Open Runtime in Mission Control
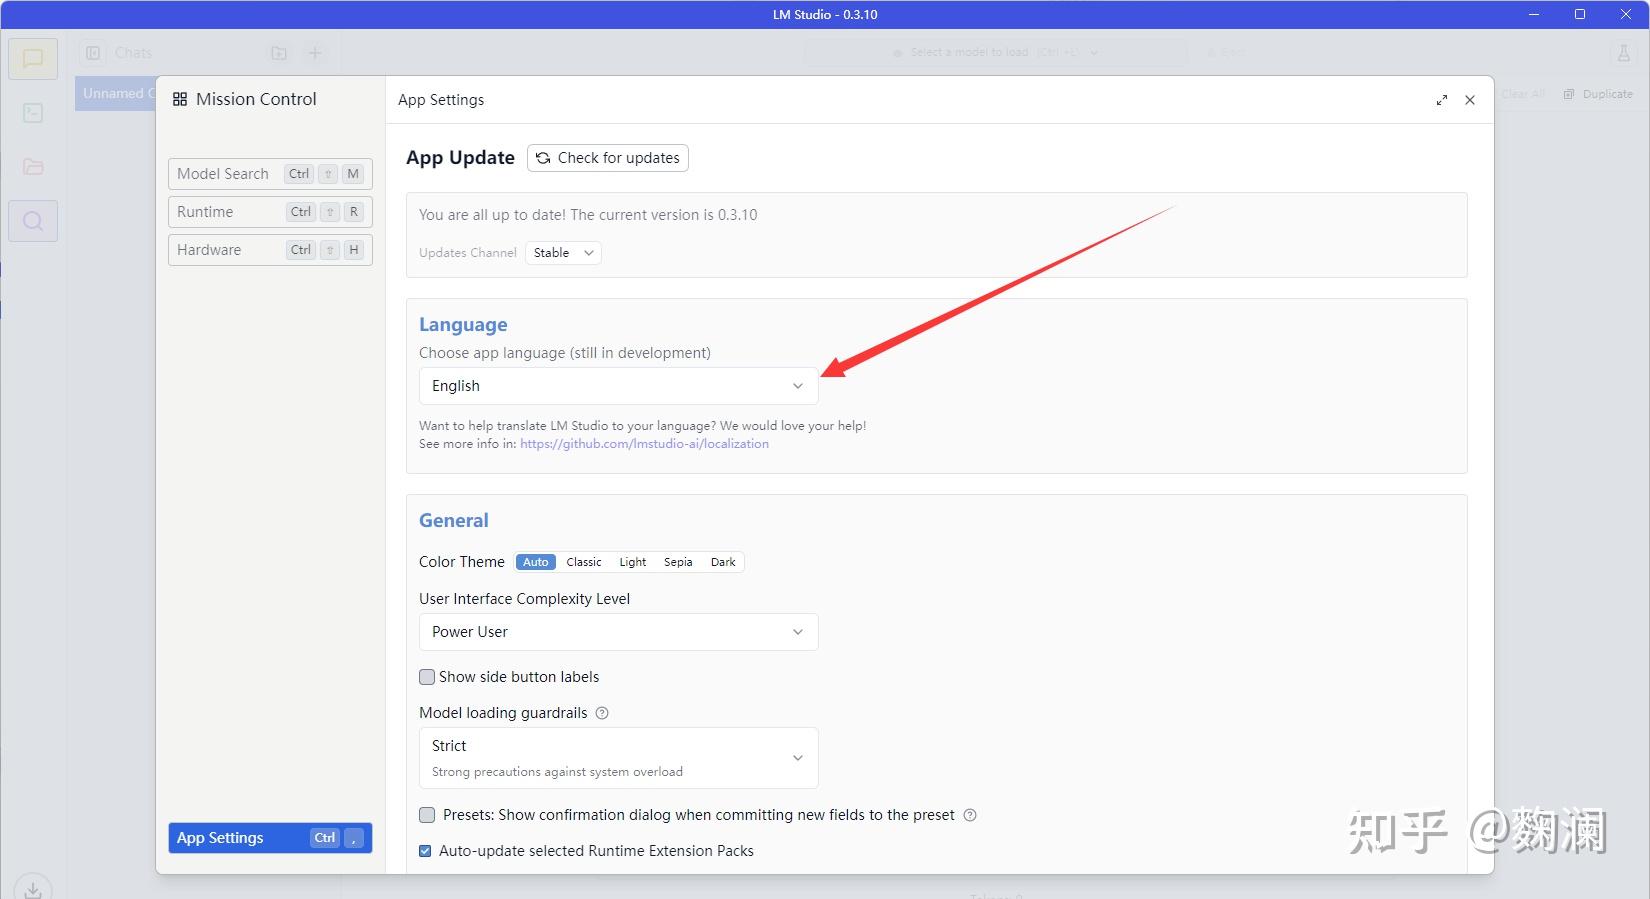This screenshot has width=1650, height=899. 270,212
